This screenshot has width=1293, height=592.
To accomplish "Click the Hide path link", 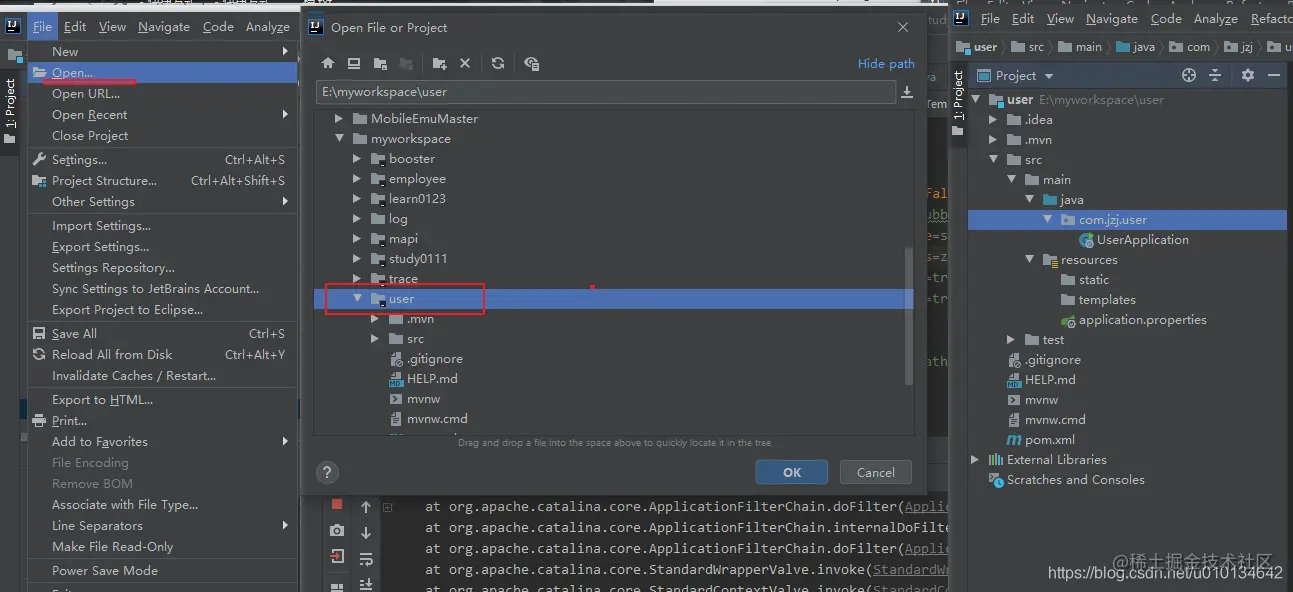I will (x=886, y=64).
